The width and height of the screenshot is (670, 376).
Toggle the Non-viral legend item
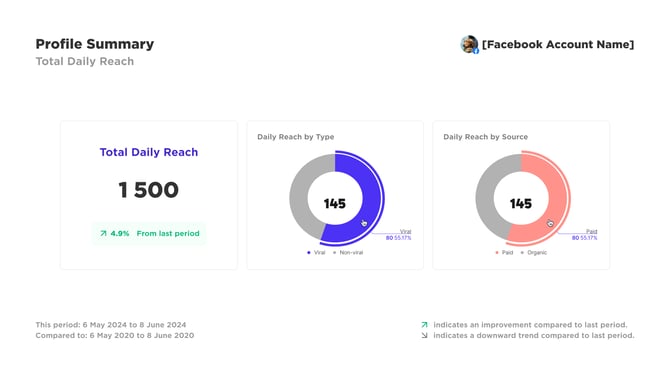point(348,253)
